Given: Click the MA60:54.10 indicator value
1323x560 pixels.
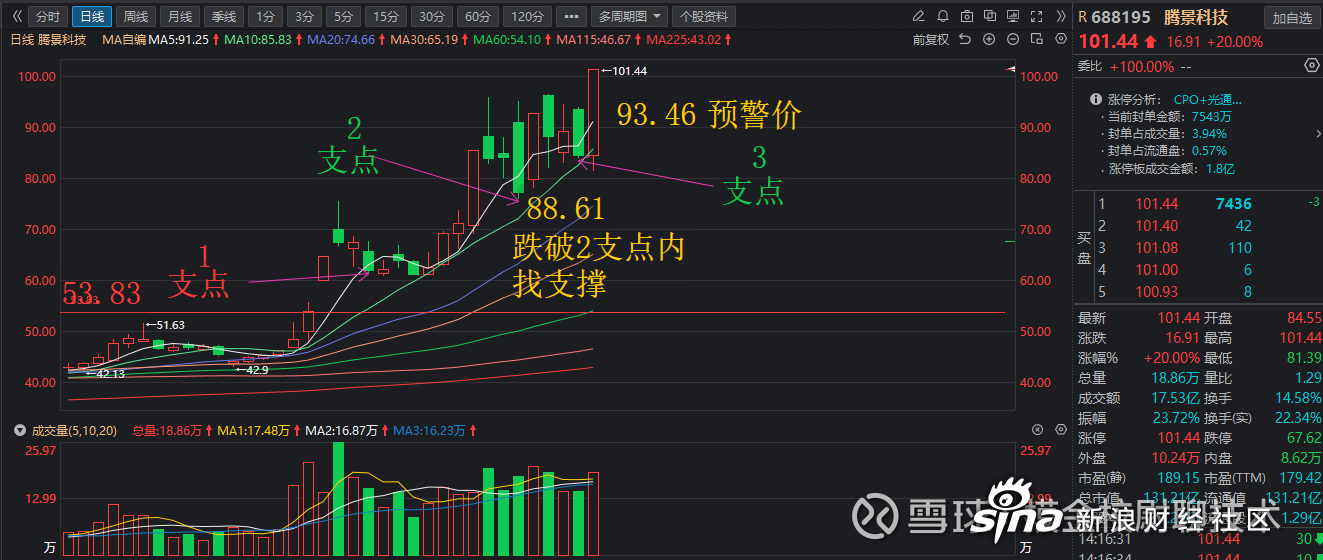Looking at the screenshot, I should pos(506,39).
